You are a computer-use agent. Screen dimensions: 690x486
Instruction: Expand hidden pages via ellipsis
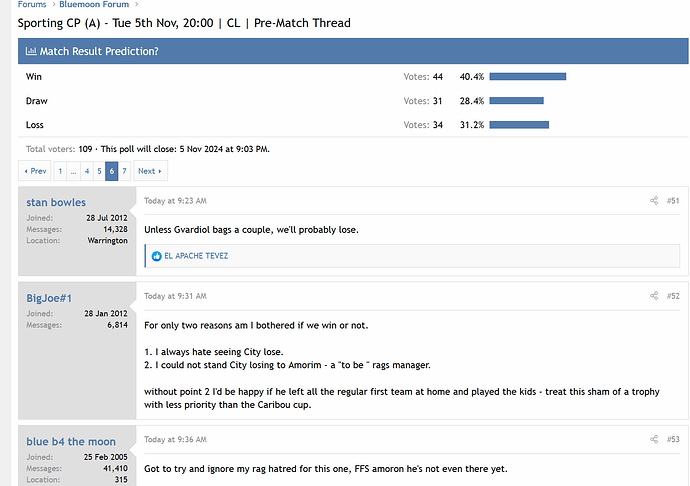pos(73,171)
